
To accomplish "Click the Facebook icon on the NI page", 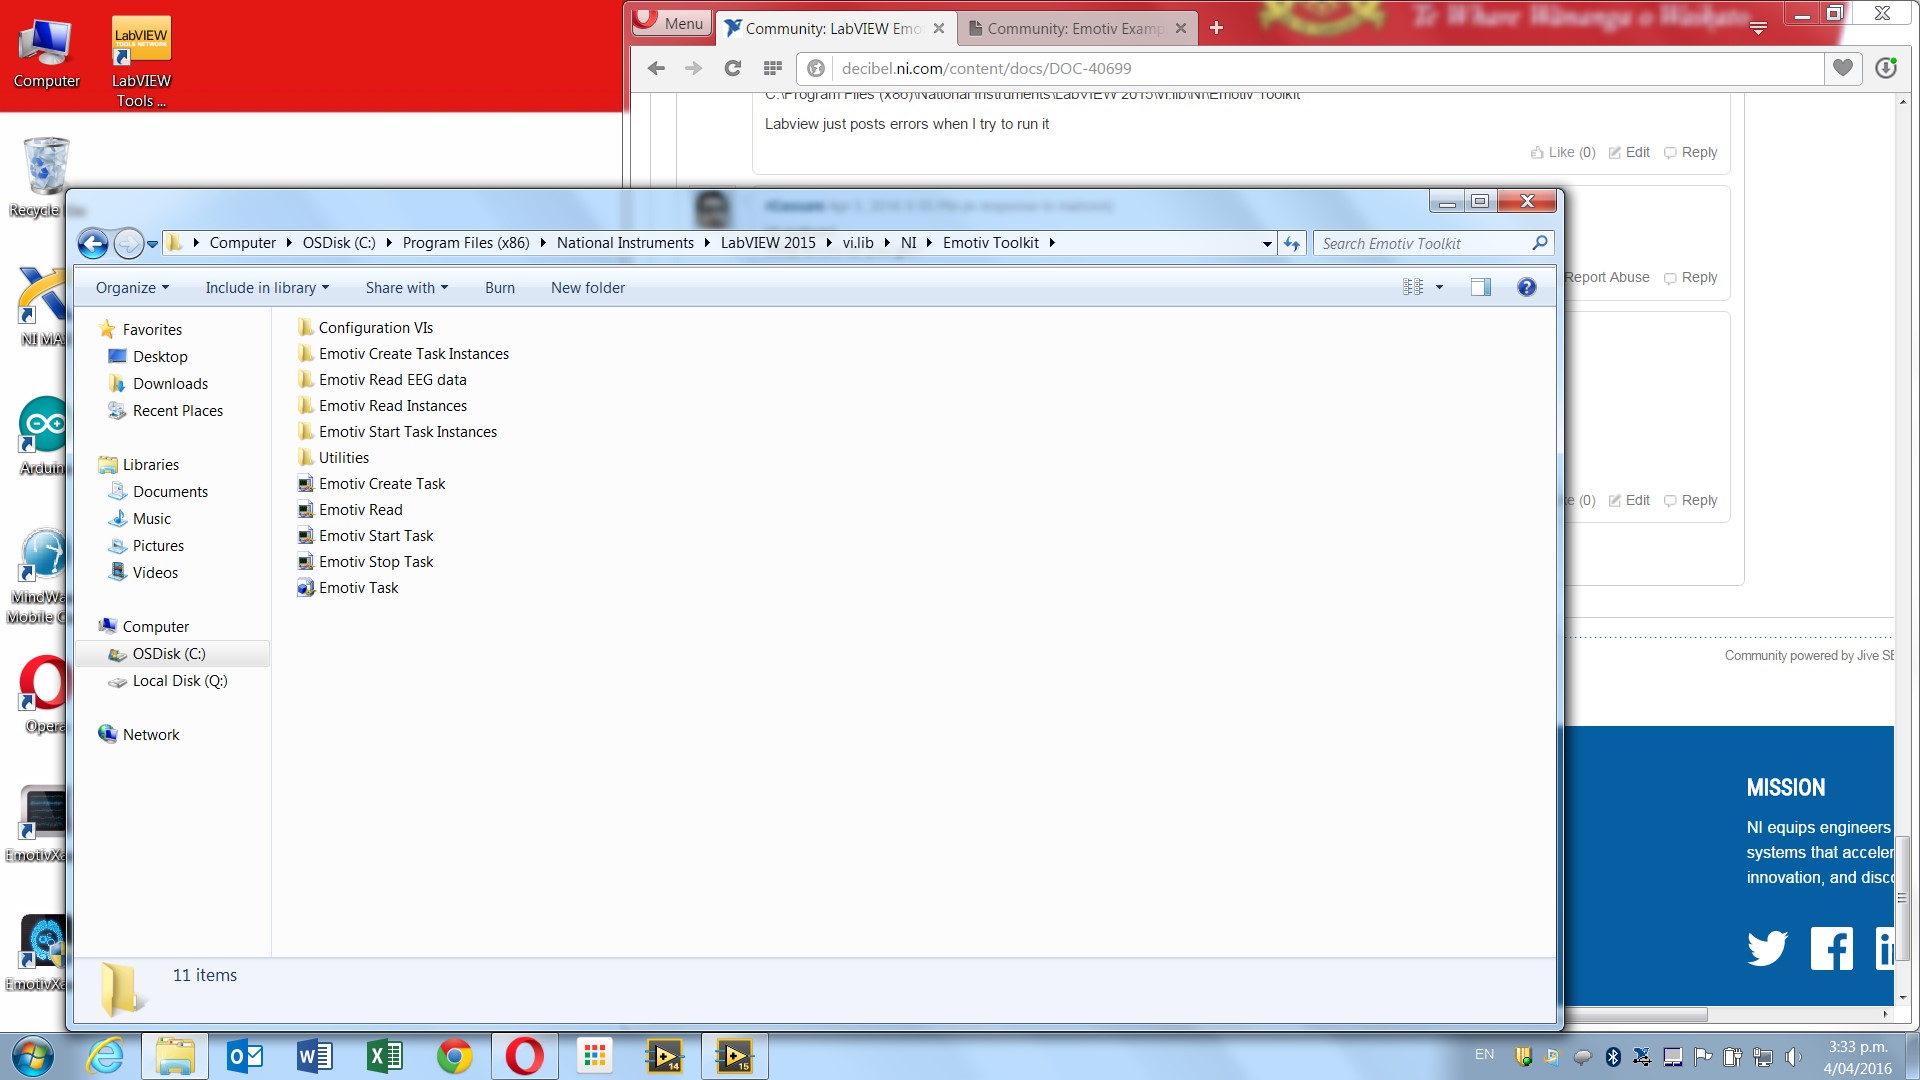I will point(1832,949).
